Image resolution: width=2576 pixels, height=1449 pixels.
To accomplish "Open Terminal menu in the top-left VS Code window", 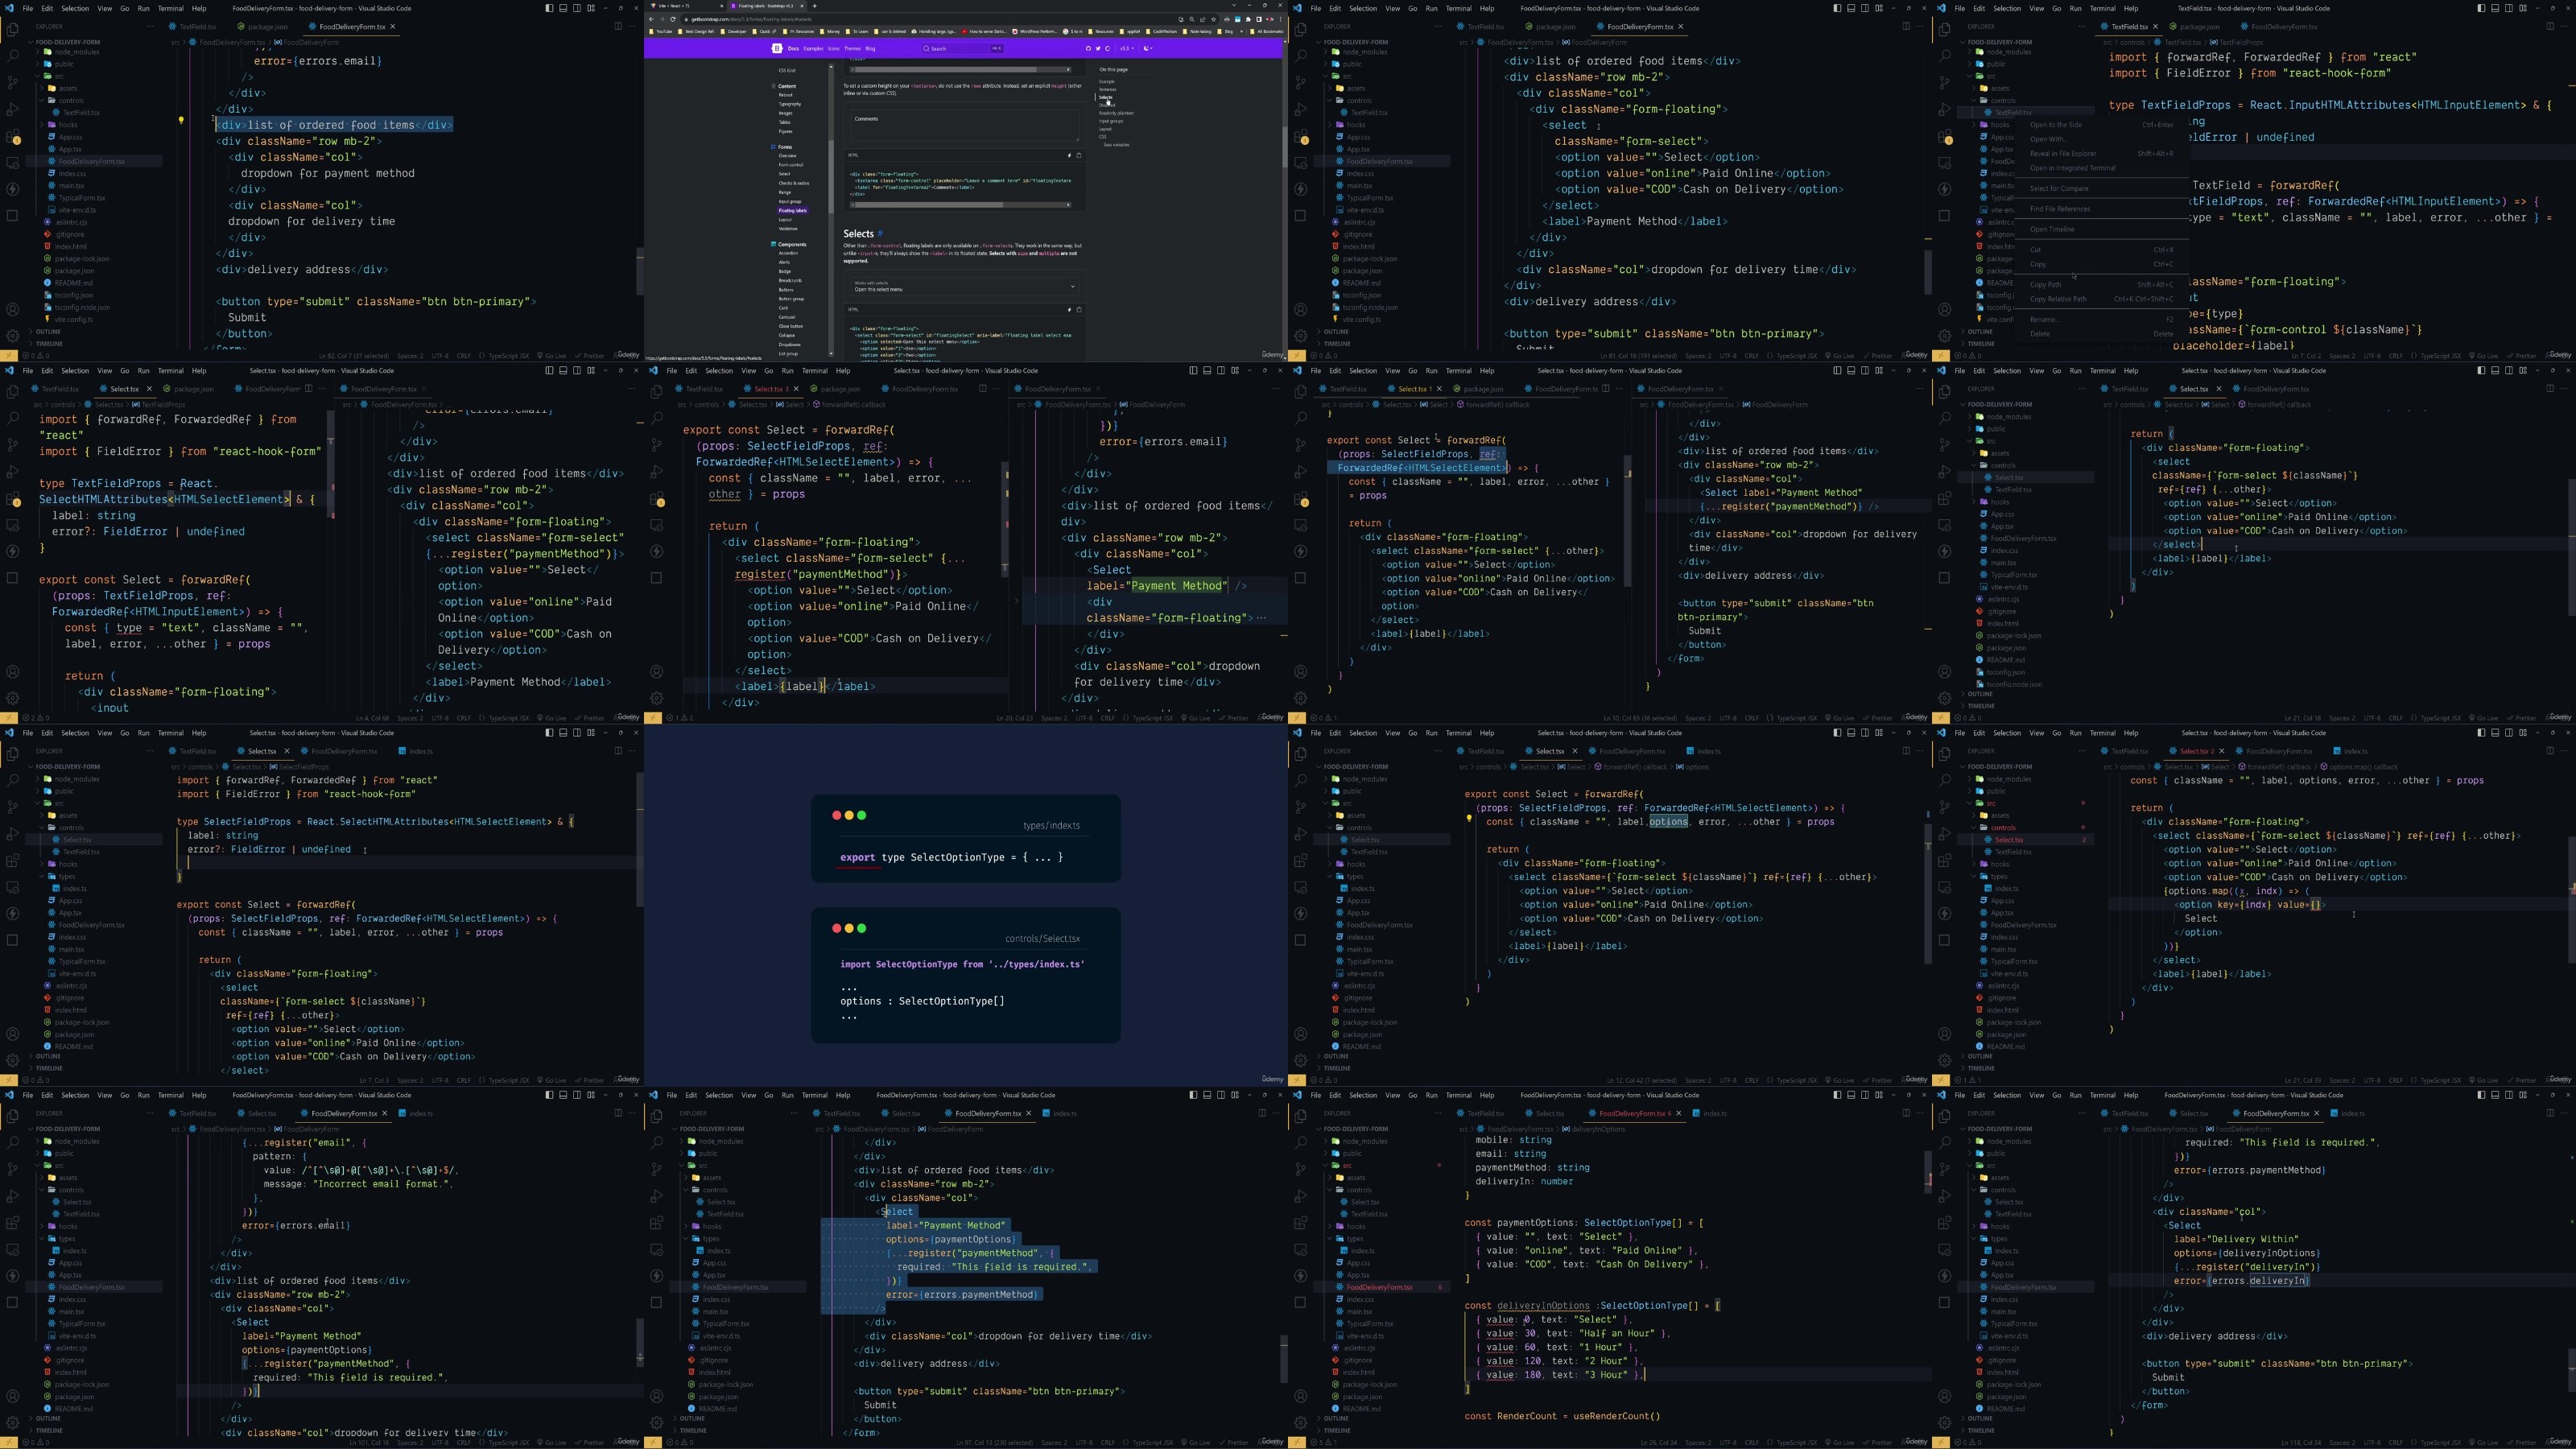I will pos(171,8).
